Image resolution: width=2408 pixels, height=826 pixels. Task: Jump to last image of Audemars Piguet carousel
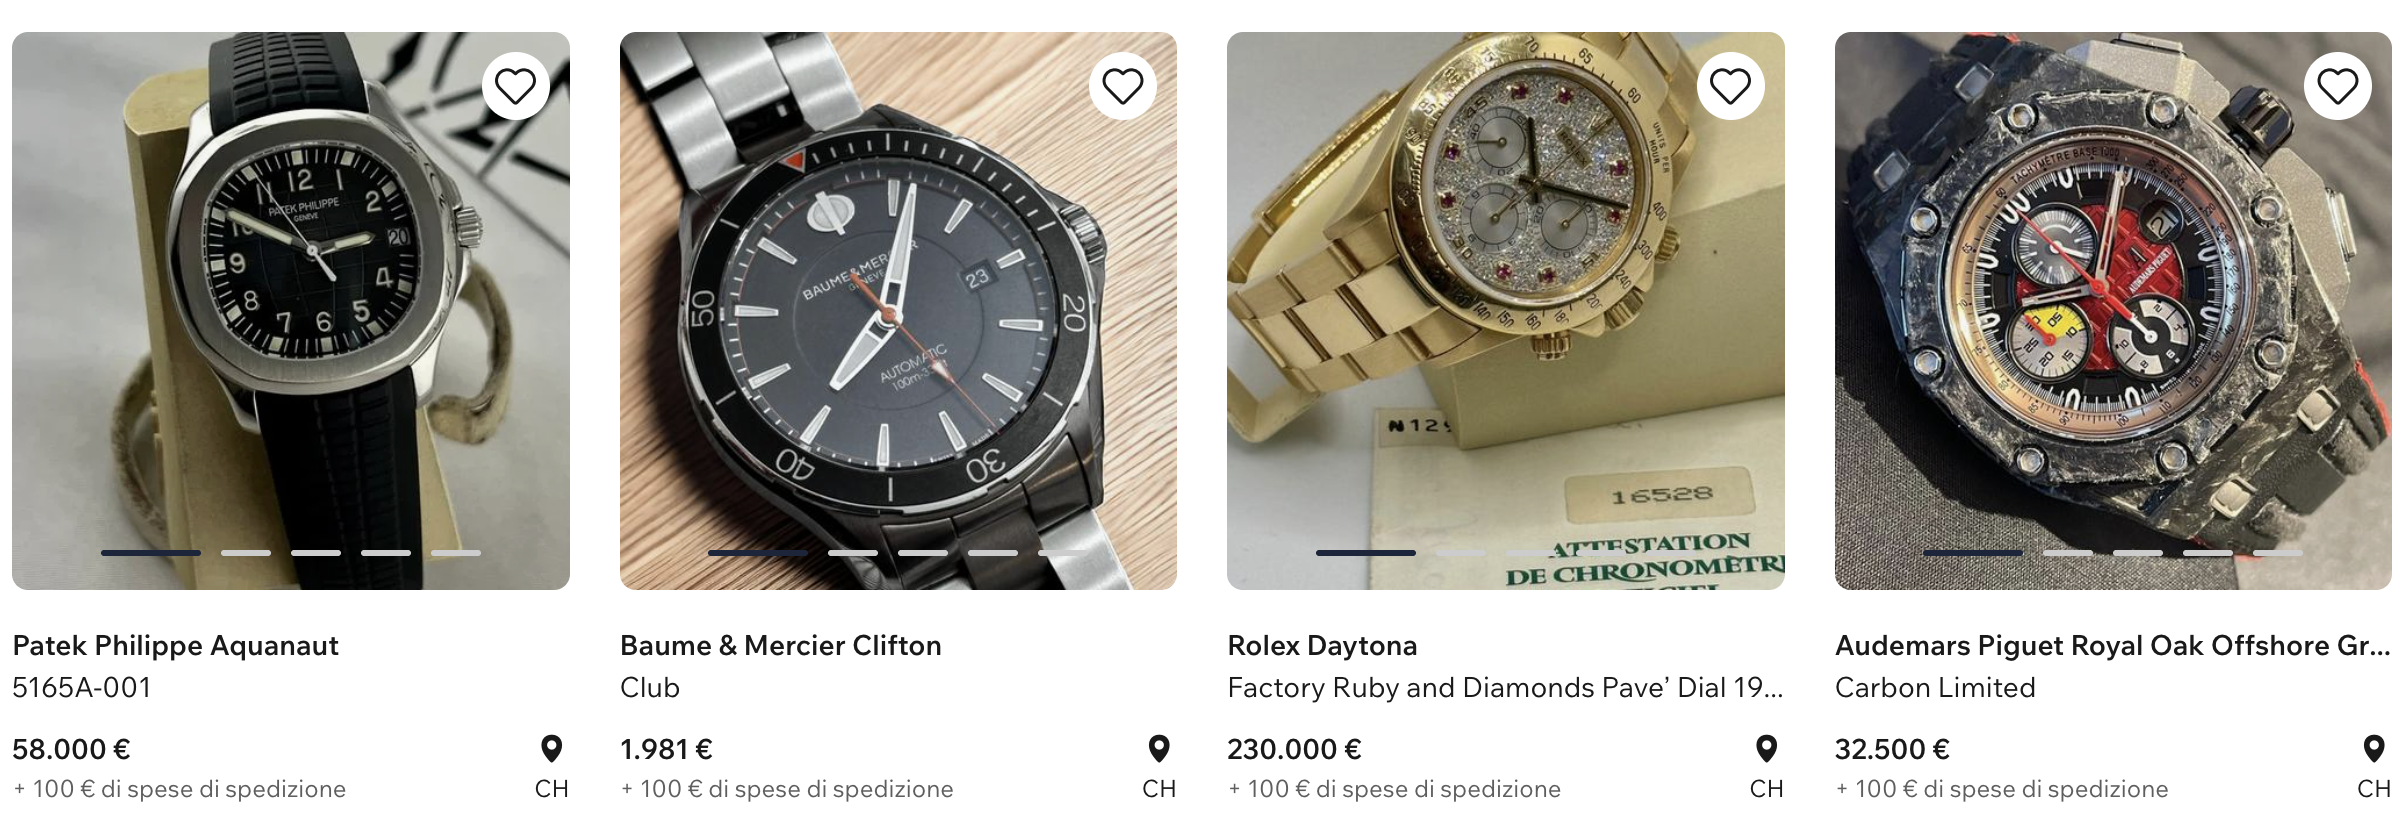pyautogui.click(x=2278, y=553)
